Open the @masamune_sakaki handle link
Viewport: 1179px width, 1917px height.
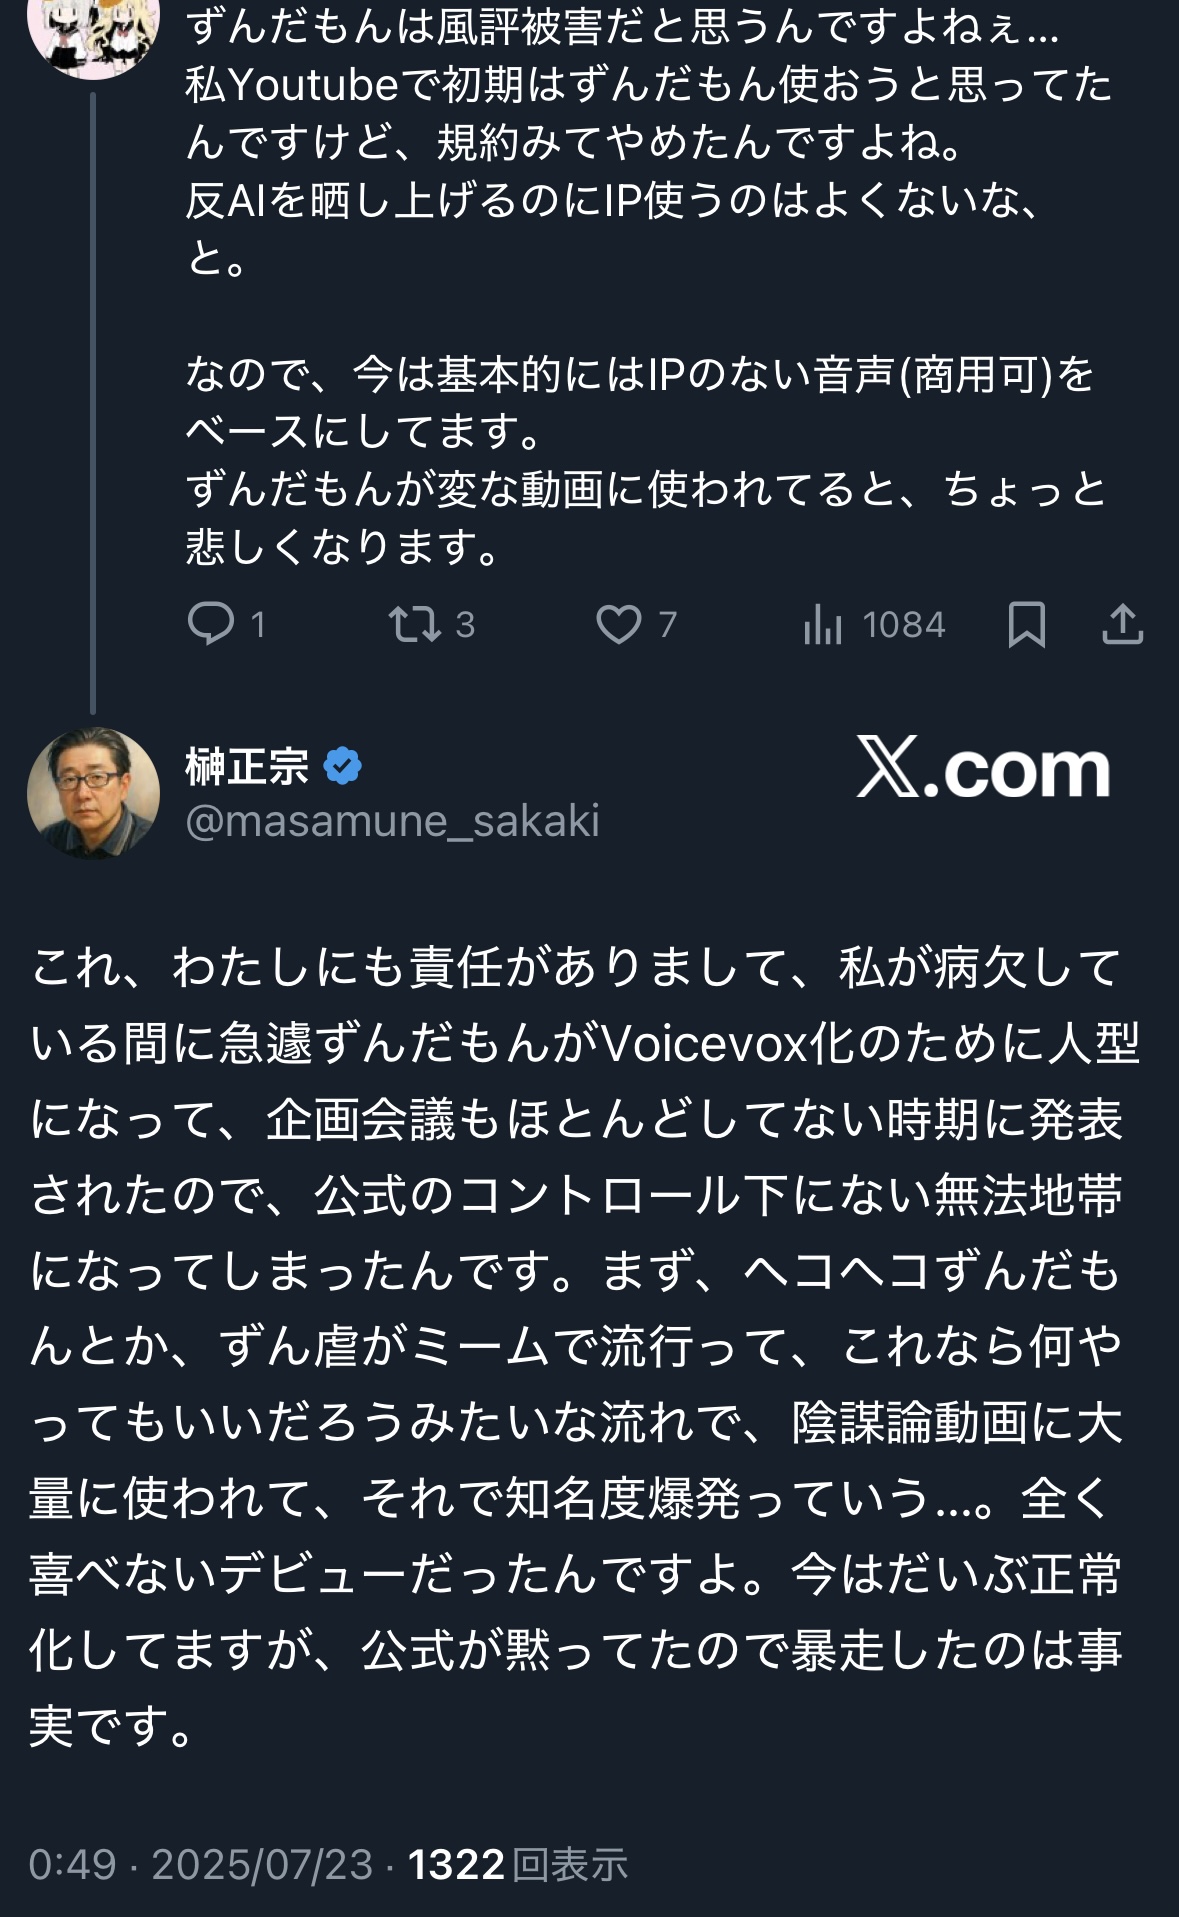click(x=392, y=821)
